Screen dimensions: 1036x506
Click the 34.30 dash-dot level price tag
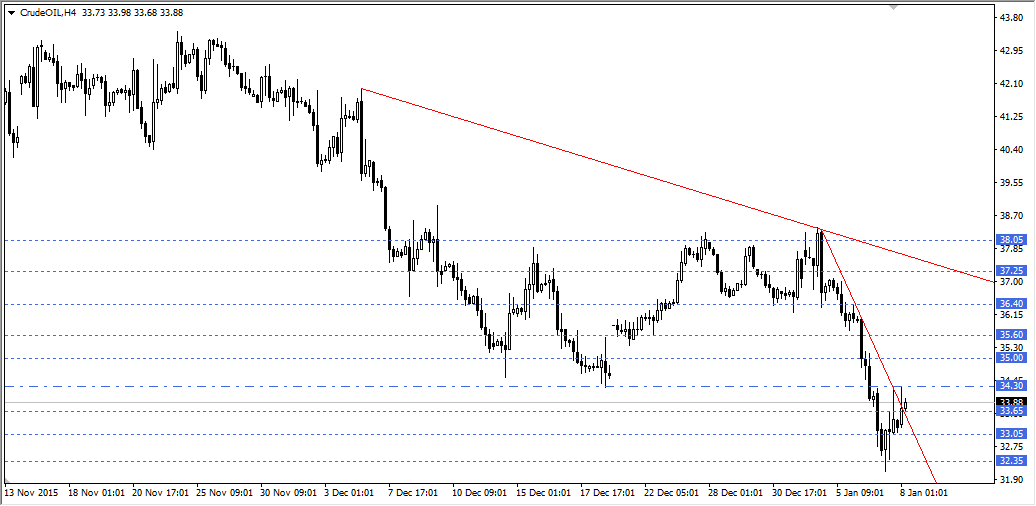tap(1011, 386)
